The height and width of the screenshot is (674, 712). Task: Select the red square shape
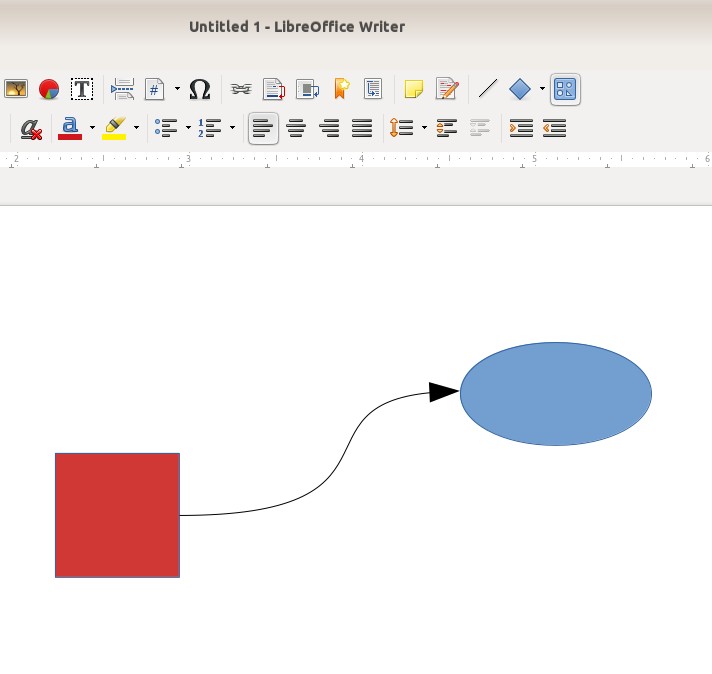tap(118, 515)
